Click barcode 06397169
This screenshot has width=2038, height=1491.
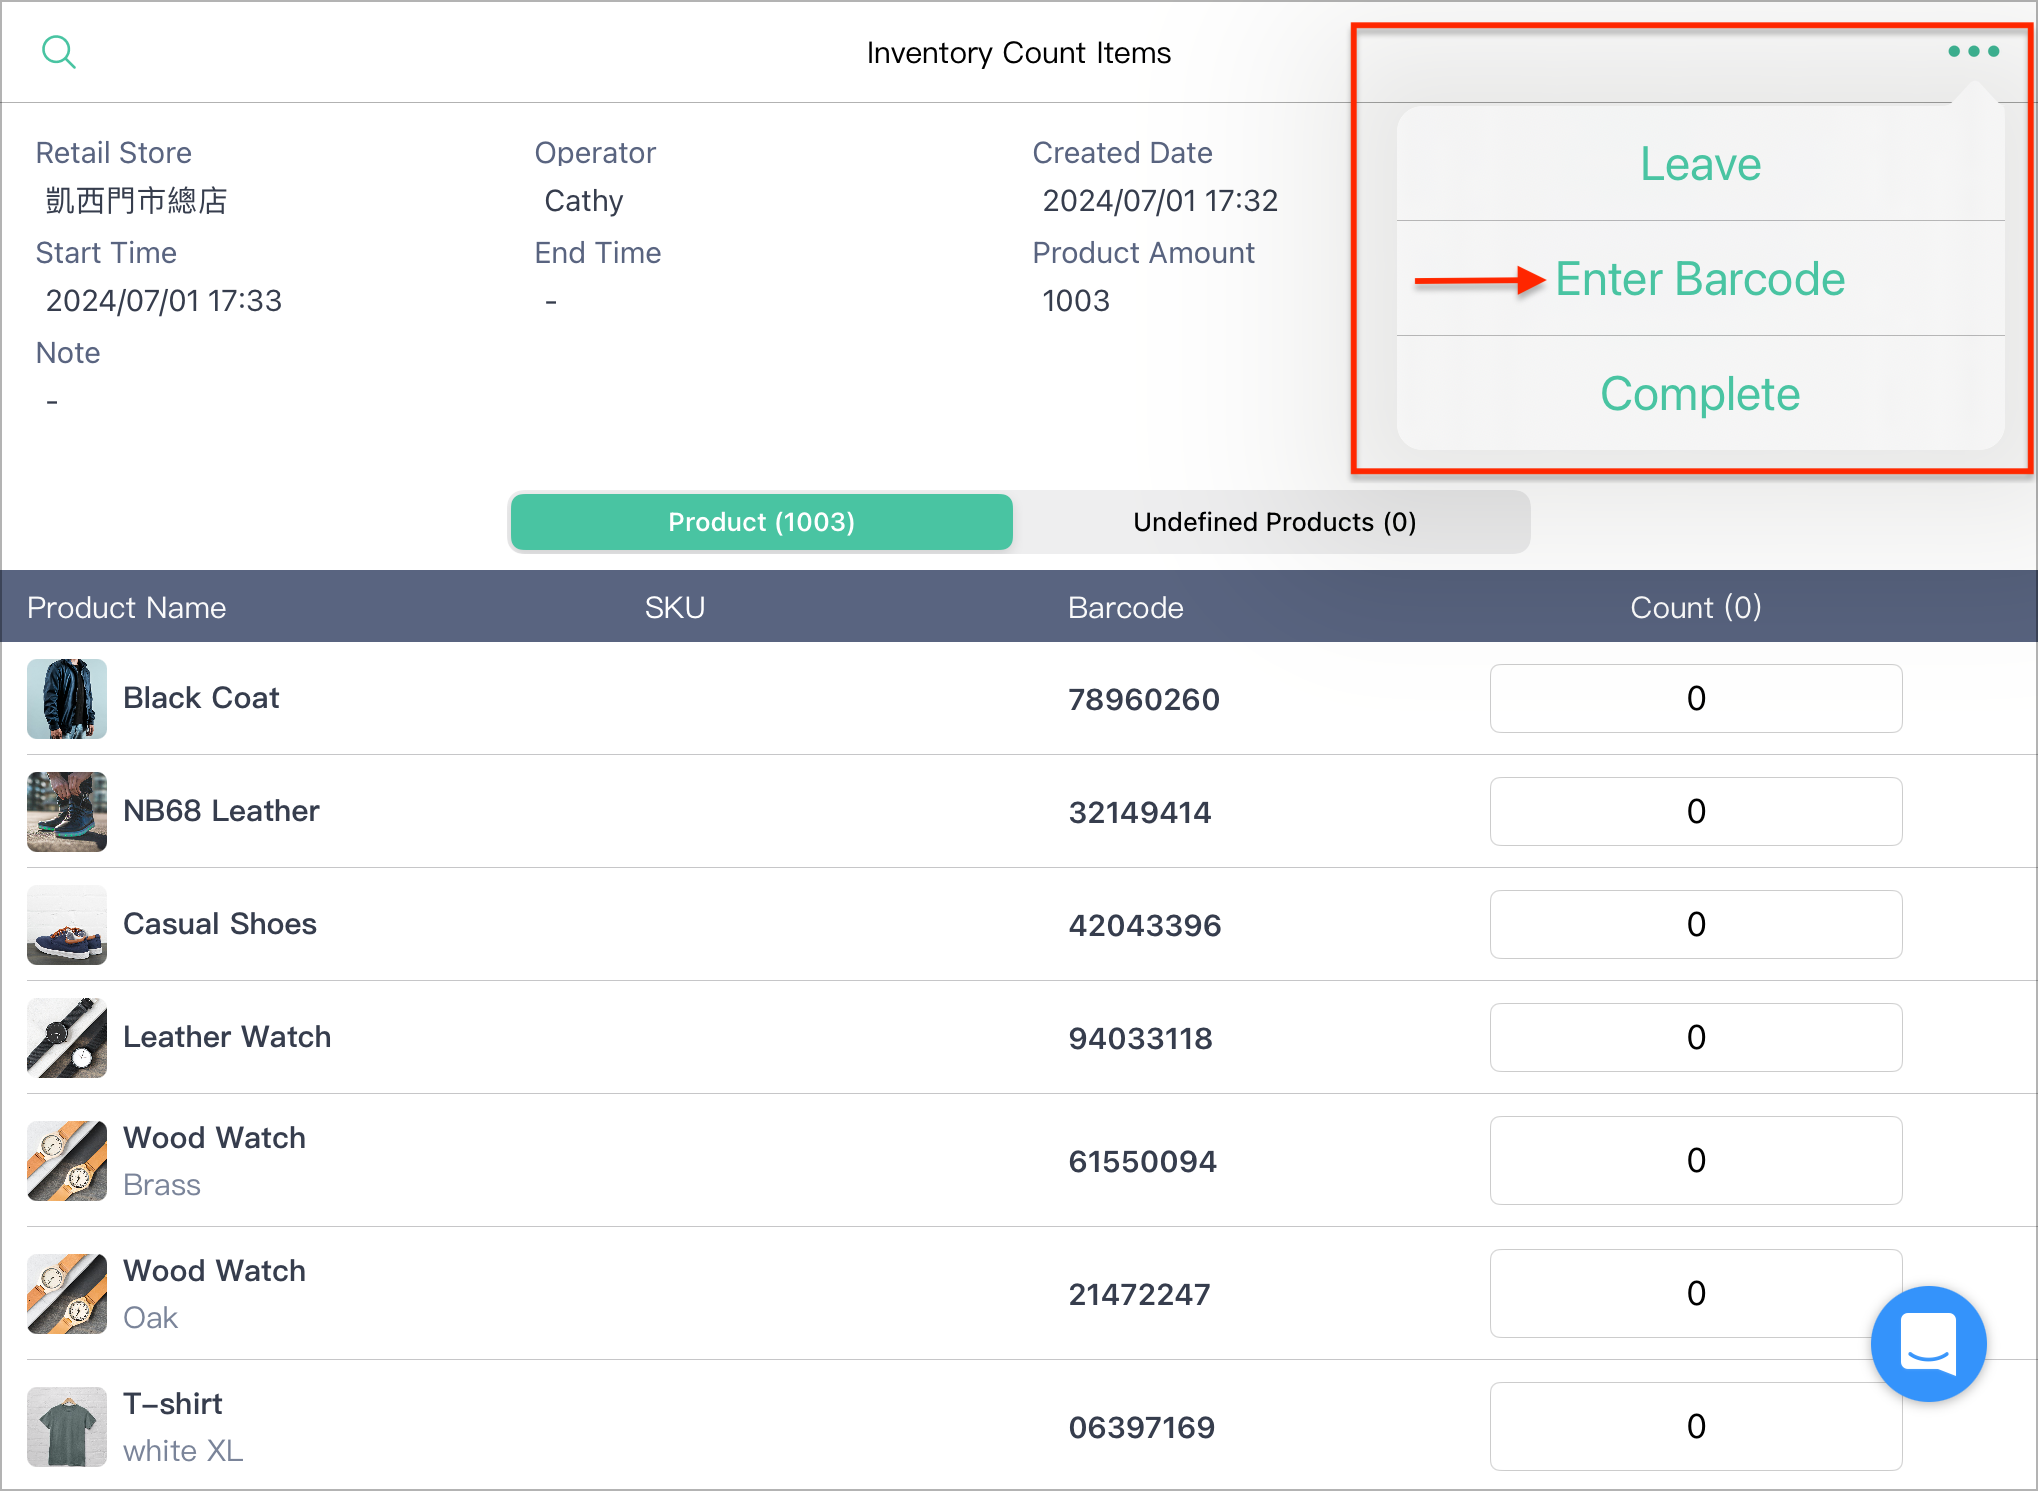1142,1427
